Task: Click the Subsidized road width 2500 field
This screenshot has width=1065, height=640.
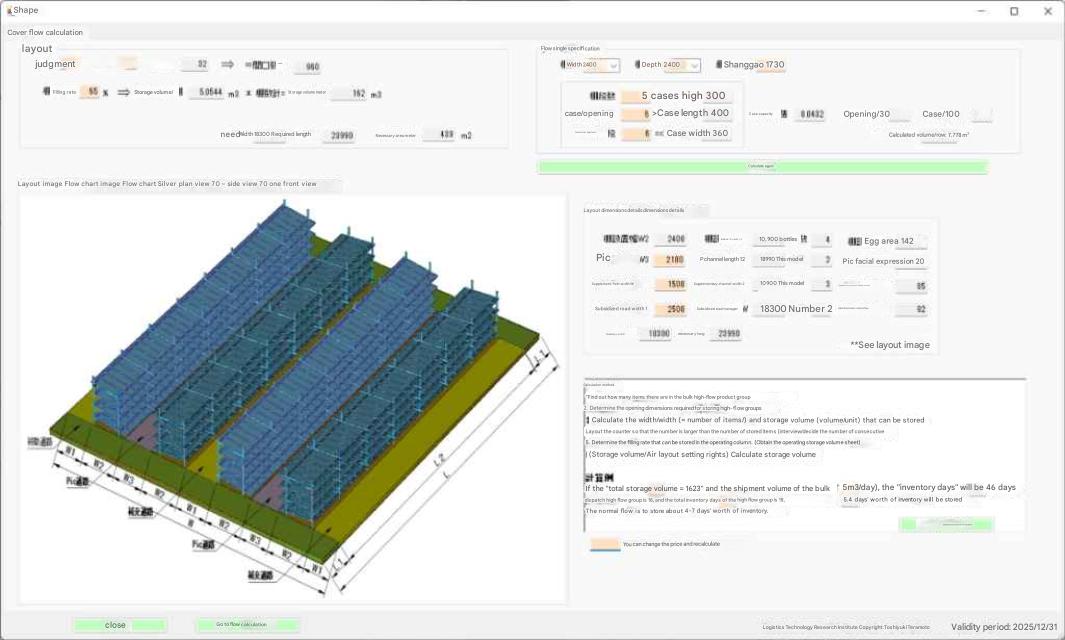Action: tap(675, 310)
